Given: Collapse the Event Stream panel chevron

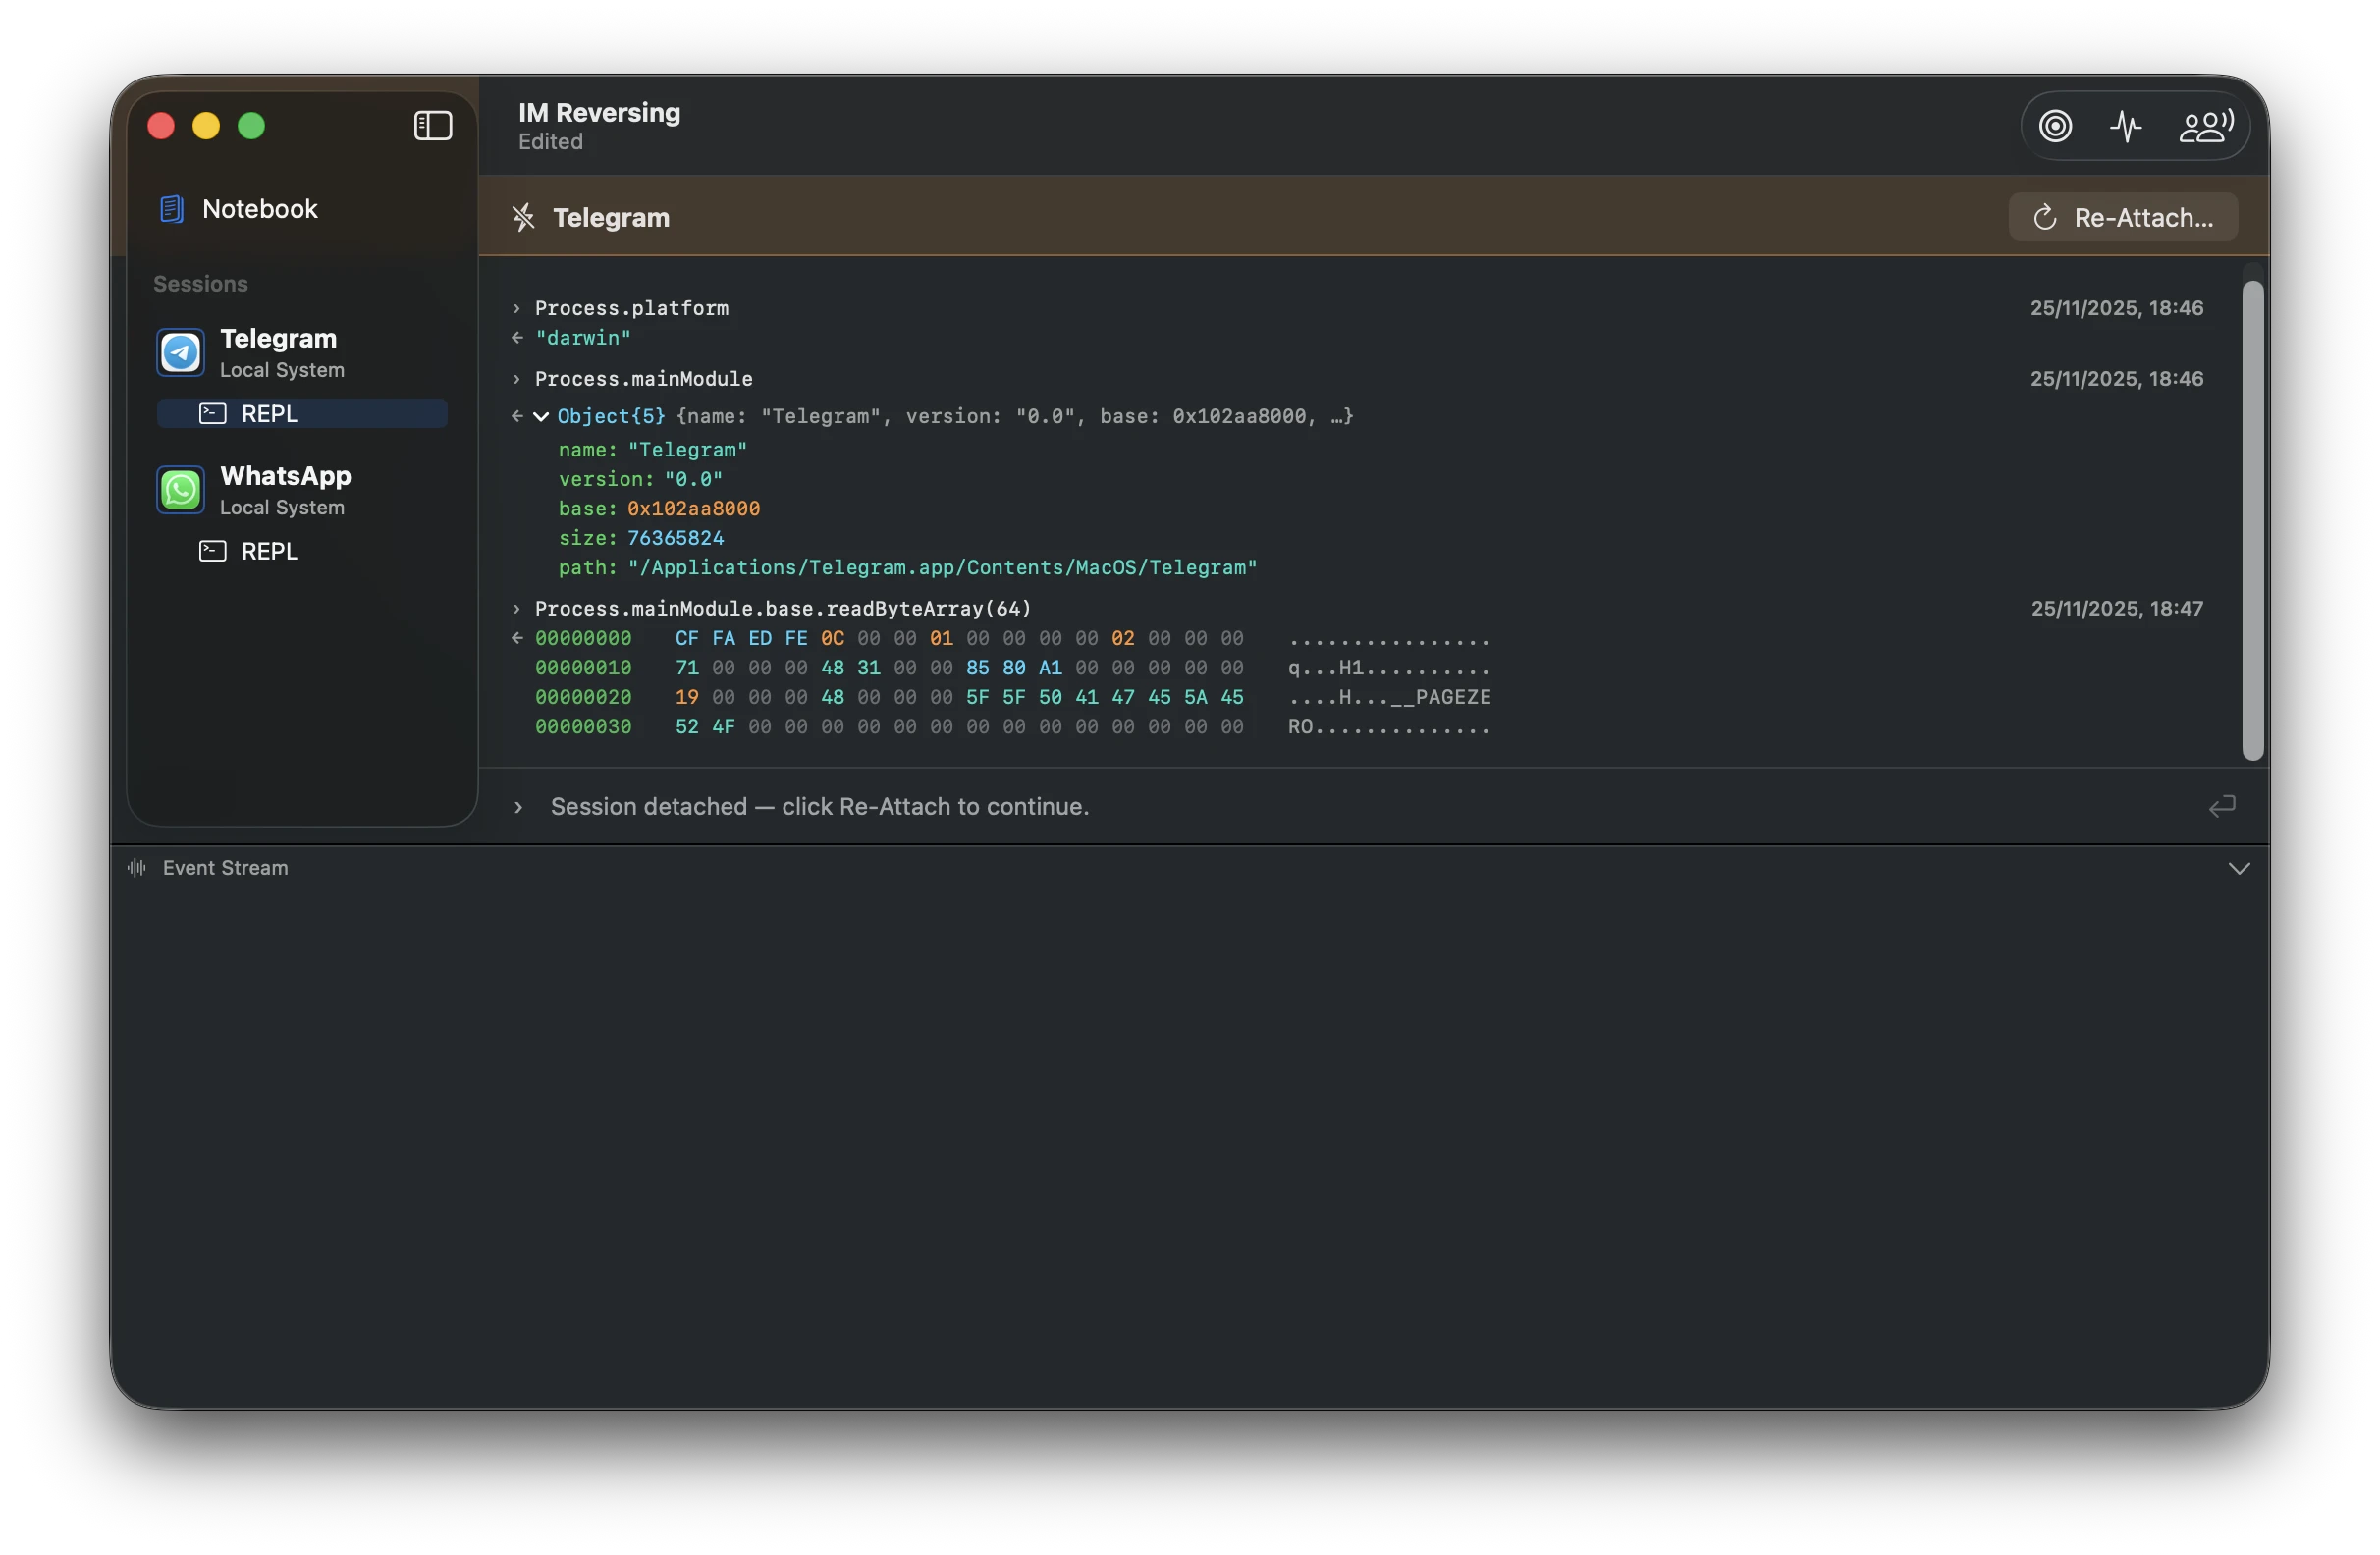Looking at the screenshot, I should click(2239, 868).
